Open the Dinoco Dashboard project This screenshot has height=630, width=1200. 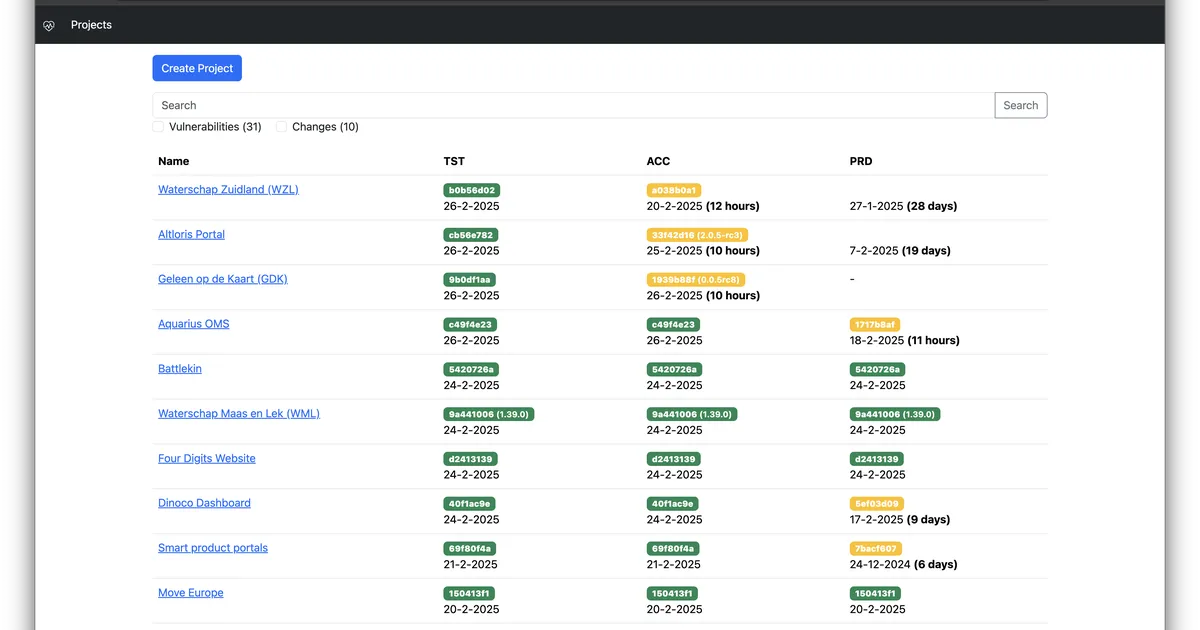[204, 503]
